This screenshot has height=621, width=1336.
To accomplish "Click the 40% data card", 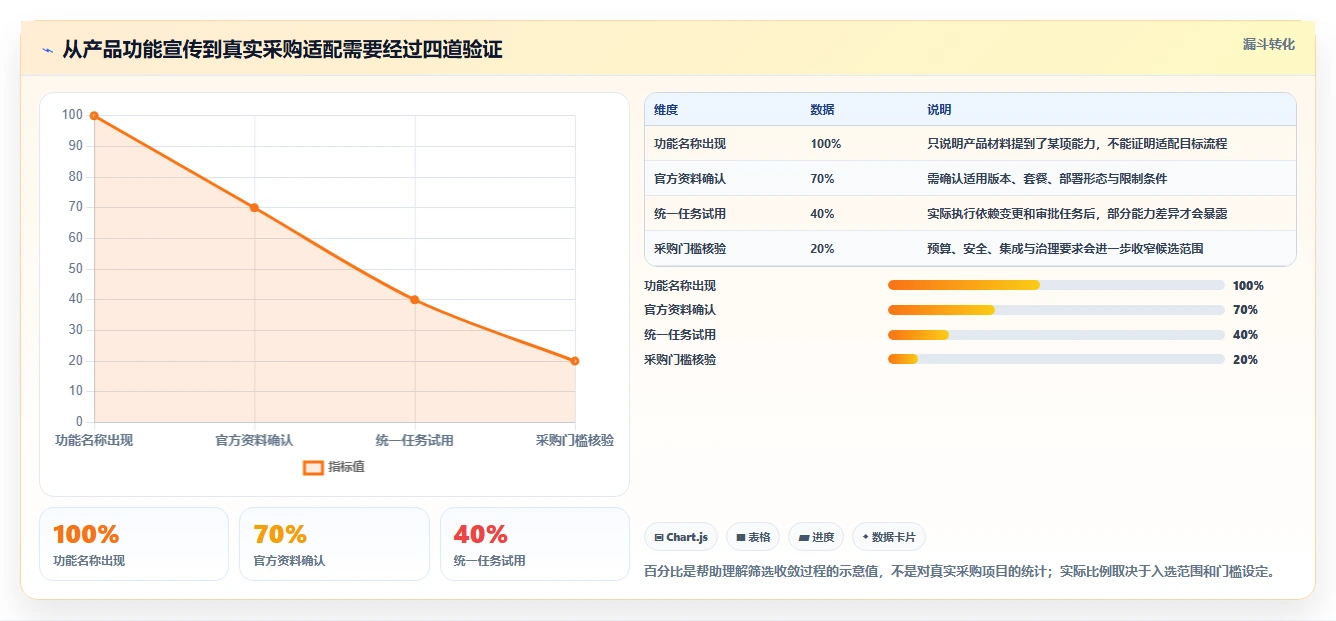I will click(535, 544).
